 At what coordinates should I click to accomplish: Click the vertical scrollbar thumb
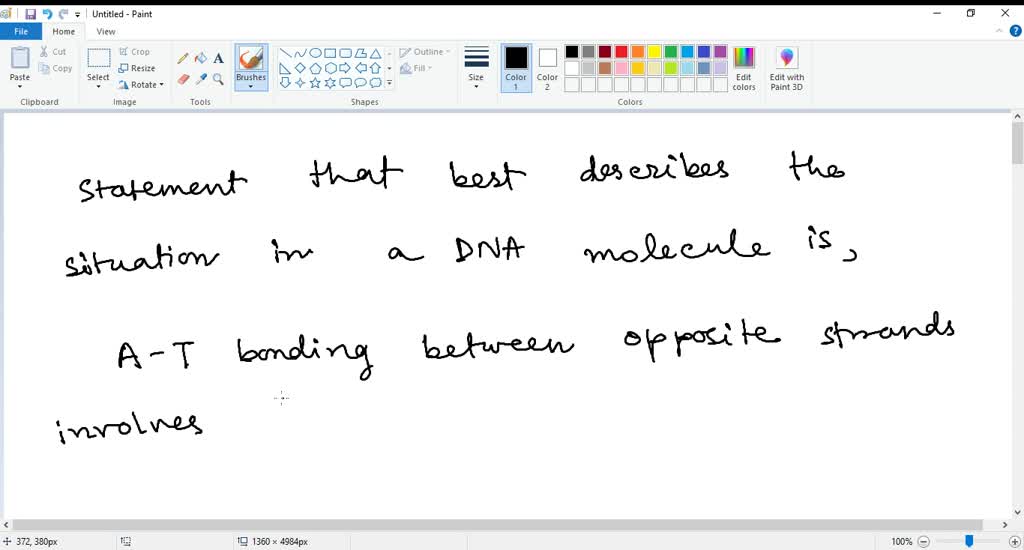[1017, 143]
